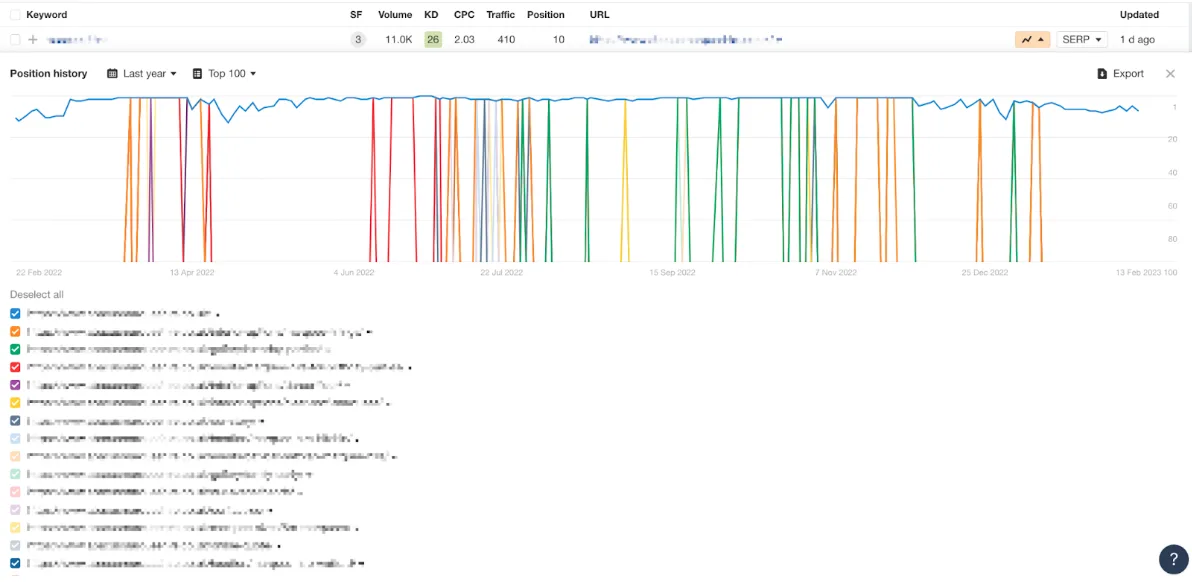Click the green KD value 26
Viewport: 1192px width, 582px height.
point(433,40)
